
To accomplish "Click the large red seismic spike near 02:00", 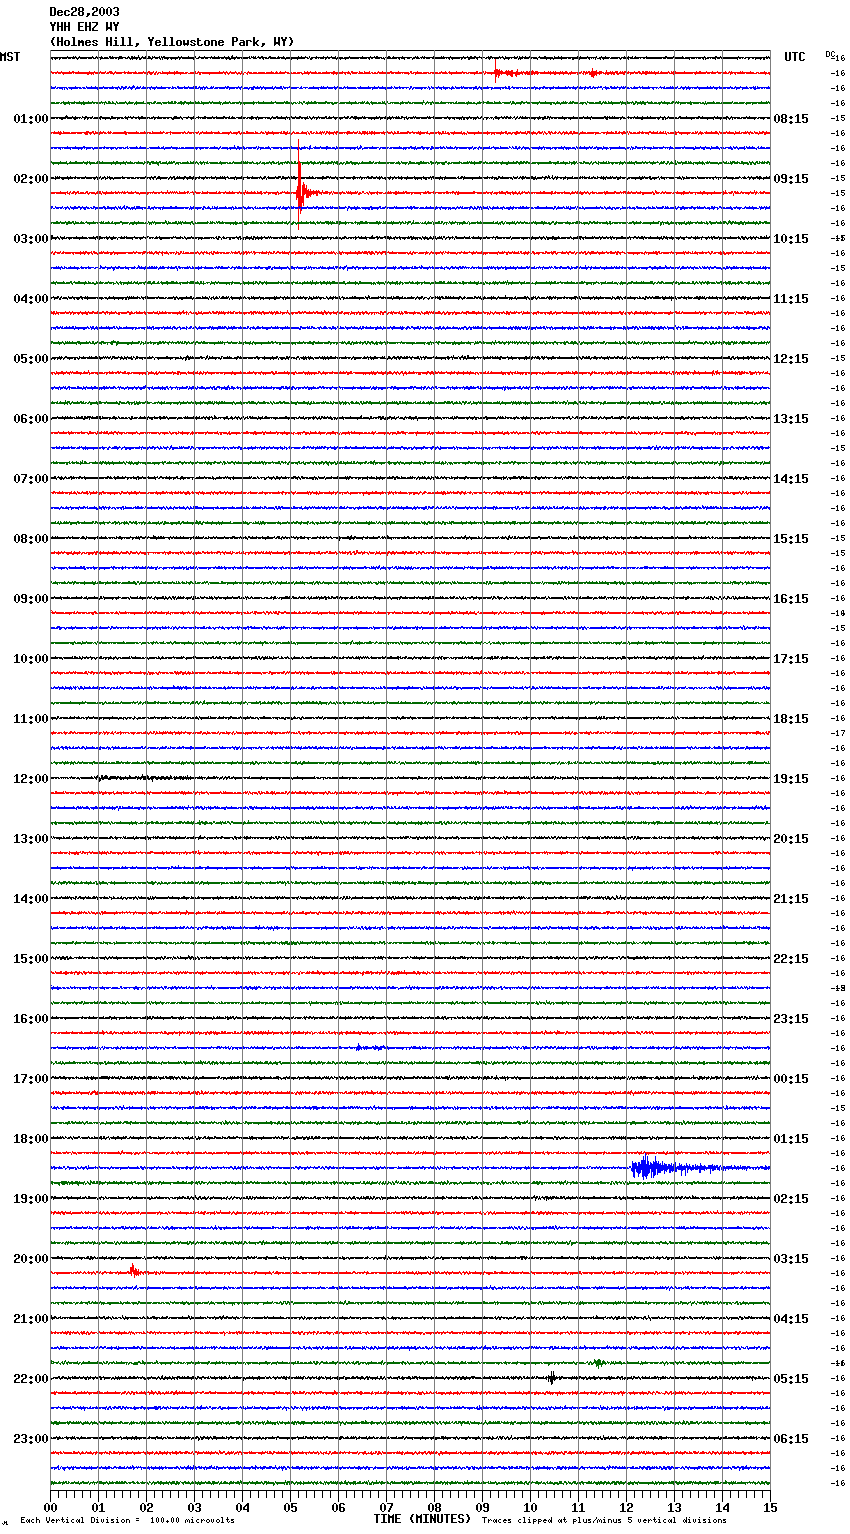I will point(300,187).
